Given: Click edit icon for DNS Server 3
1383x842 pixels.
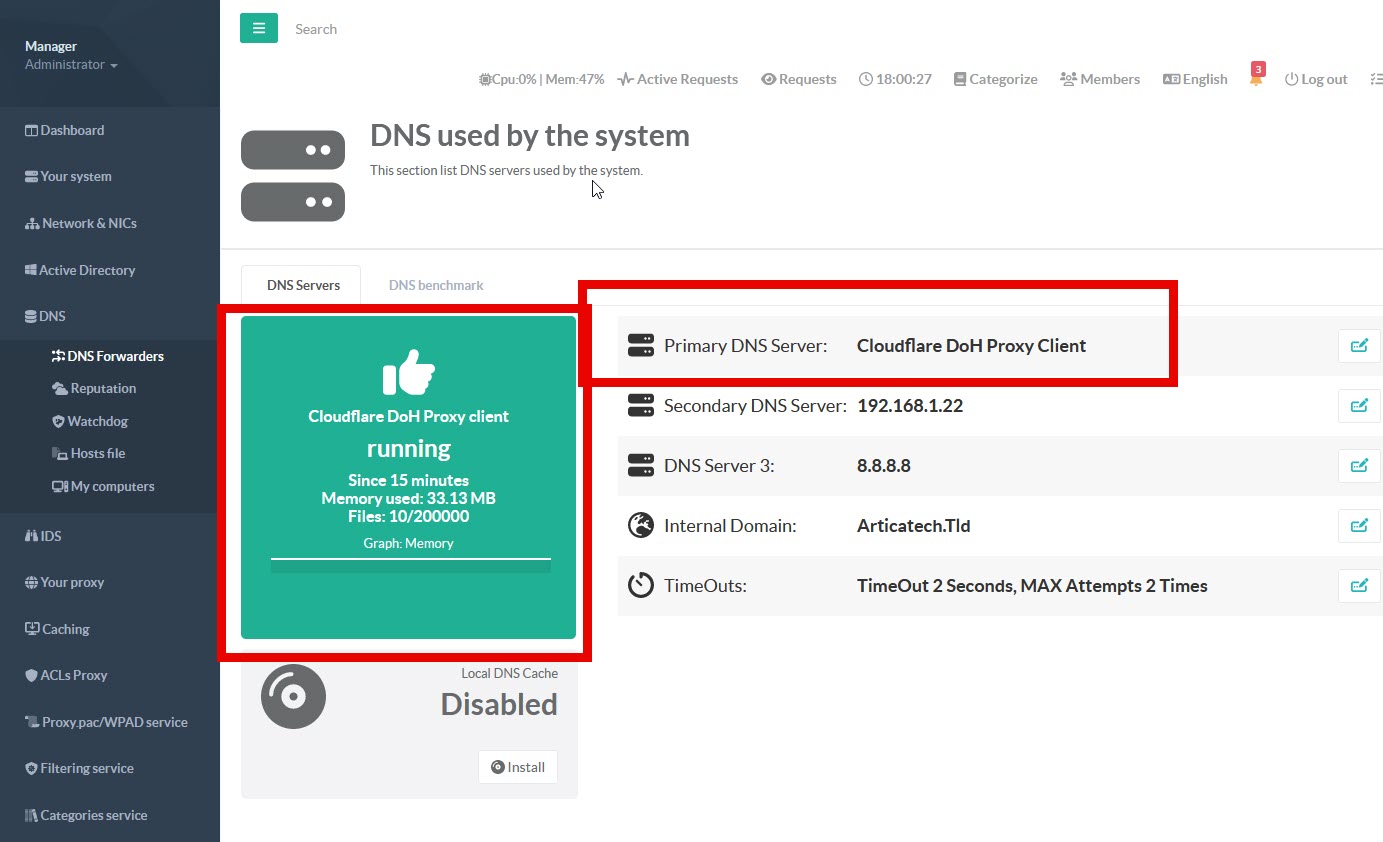Looking at the screenshot, I should (1358, 466).
